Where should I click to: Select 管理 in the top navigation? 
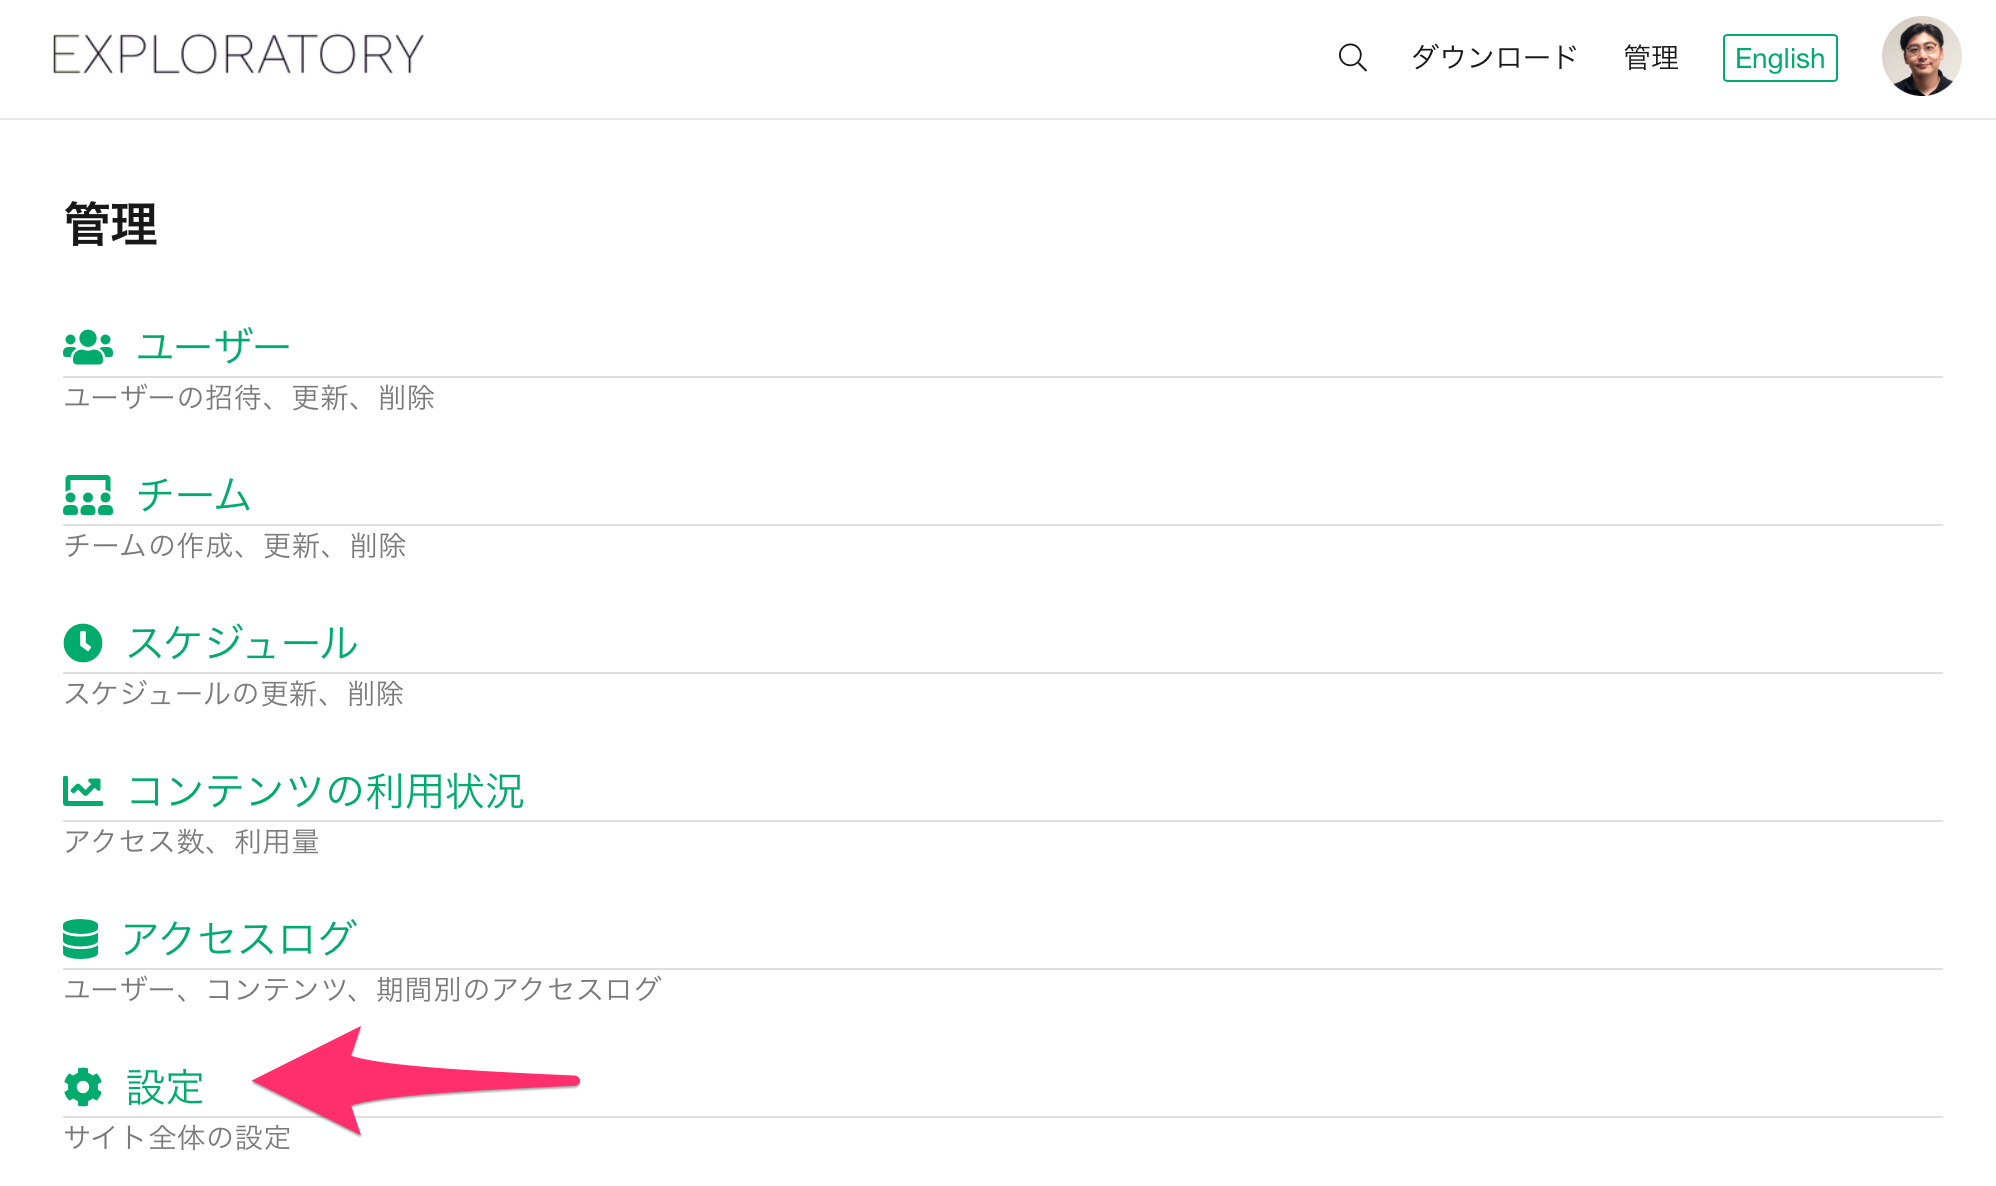pos(1651,57)
